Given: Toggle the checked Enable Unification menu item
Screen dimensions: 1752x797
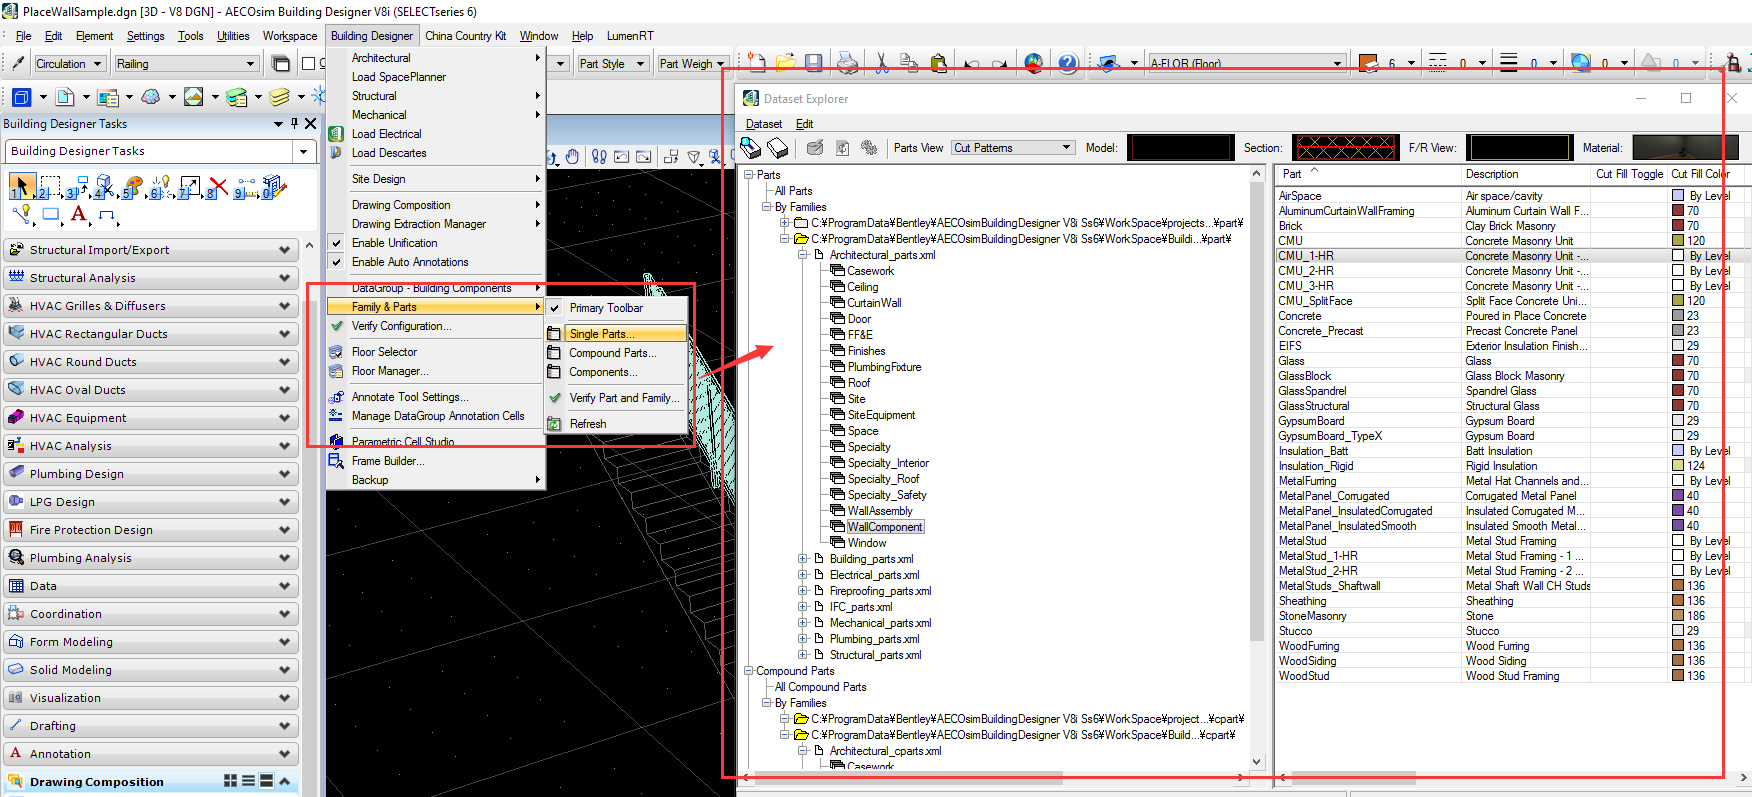Looking at the screenshot, I should (x=435, y=243).
